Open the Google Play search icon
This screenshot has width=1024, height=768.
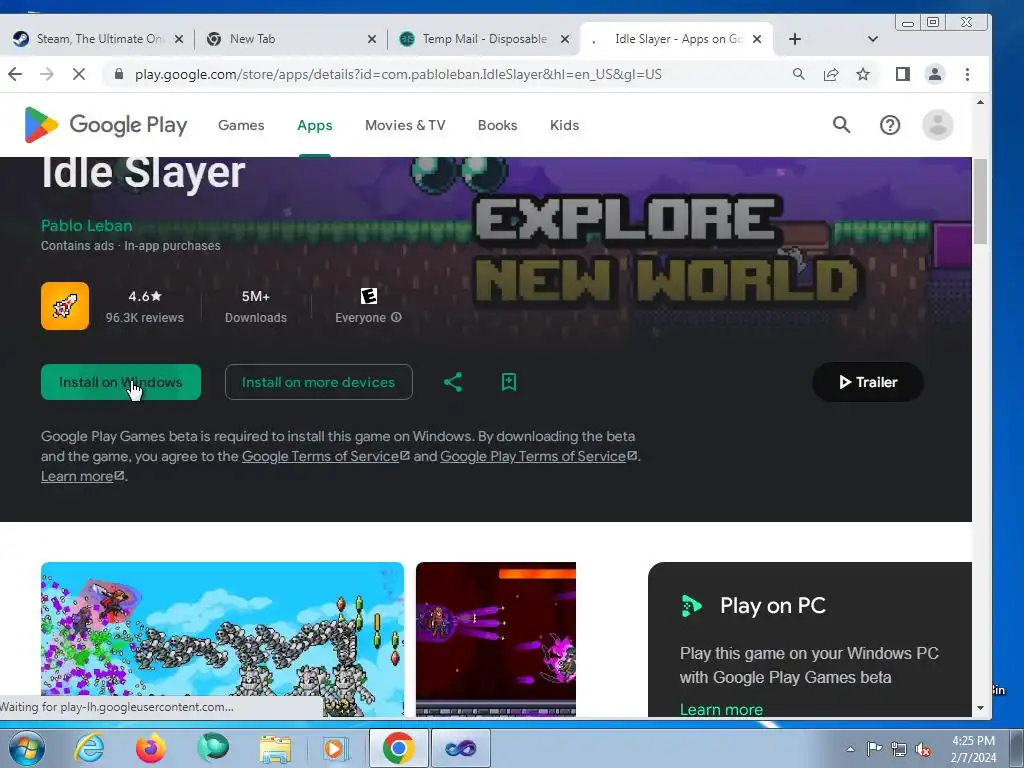pos(841,125)
